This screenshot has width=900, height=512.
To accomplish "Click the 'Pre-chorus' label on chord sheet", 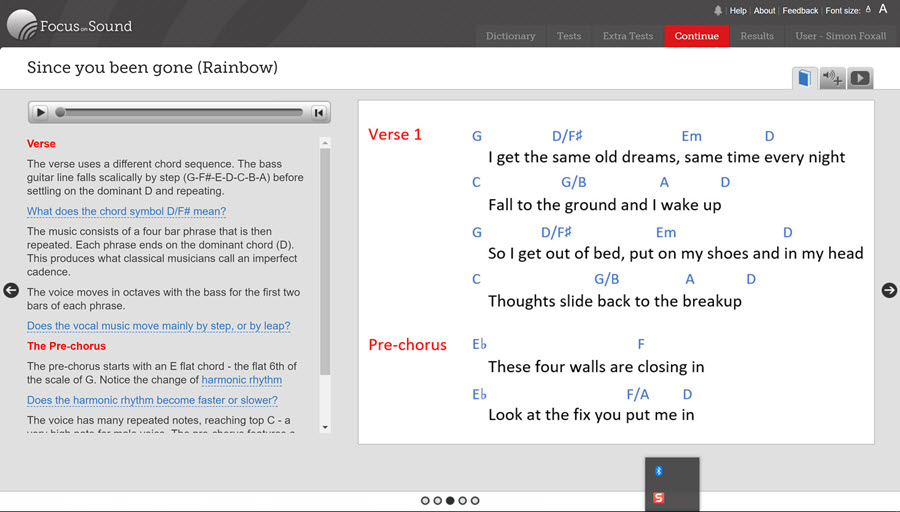I will coord(408,344).
